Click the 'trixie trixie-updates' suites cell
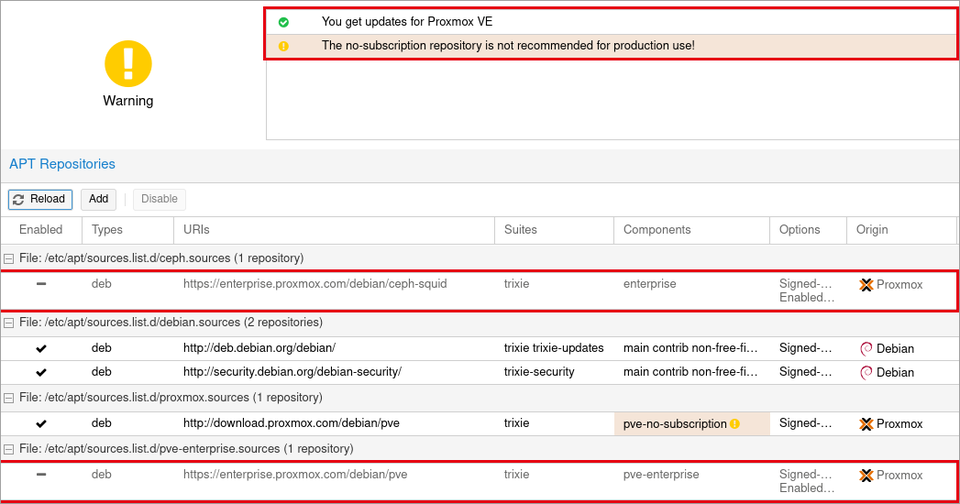 [553, 348]
